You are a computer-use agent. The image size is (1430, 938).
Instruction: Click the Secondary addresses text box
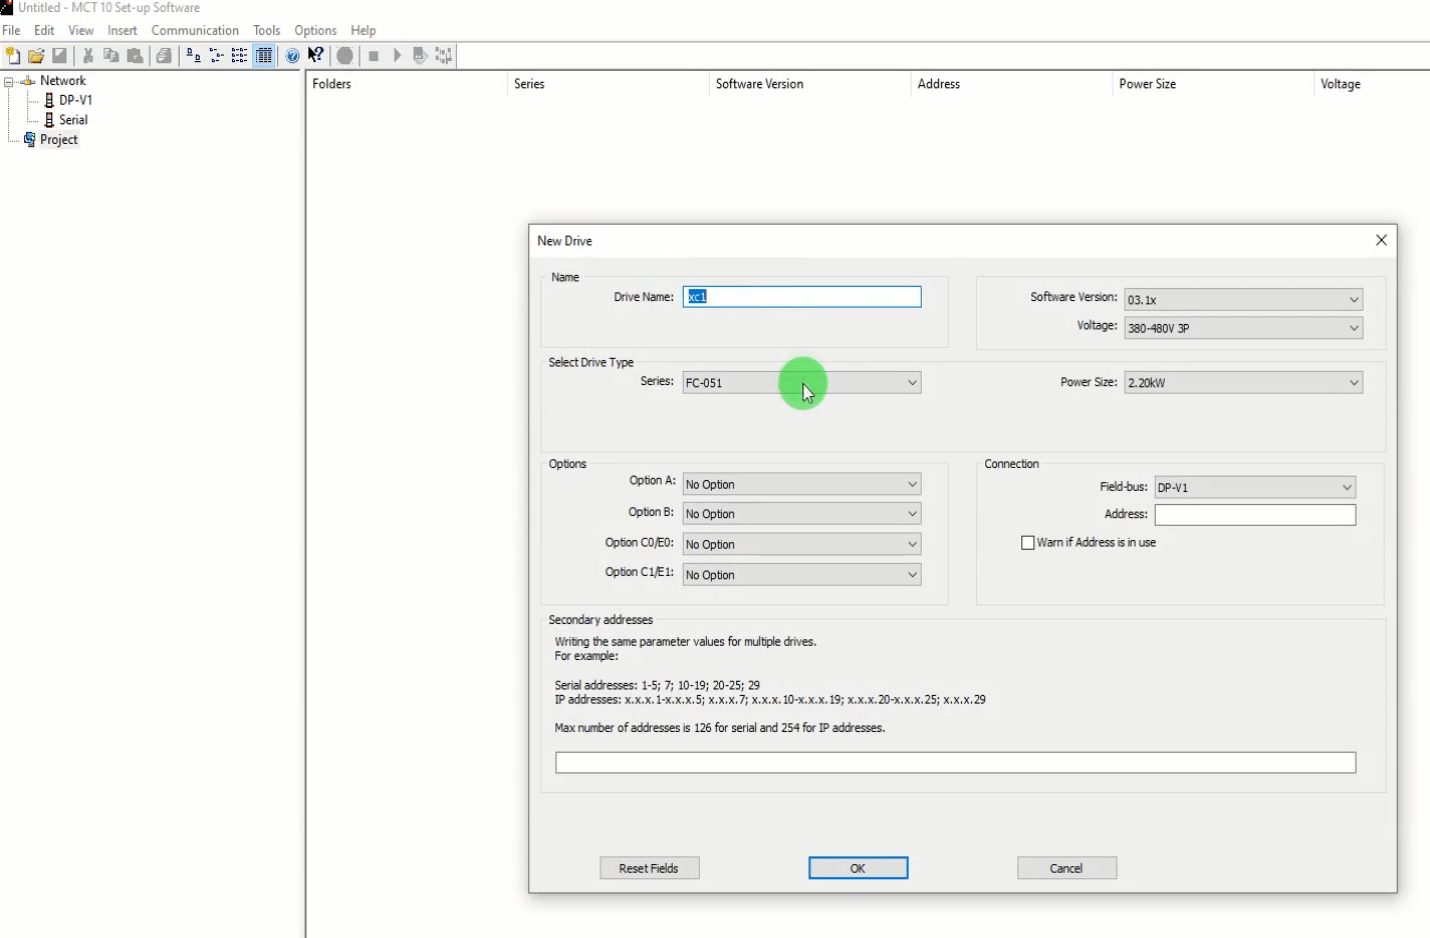point(955,763)
